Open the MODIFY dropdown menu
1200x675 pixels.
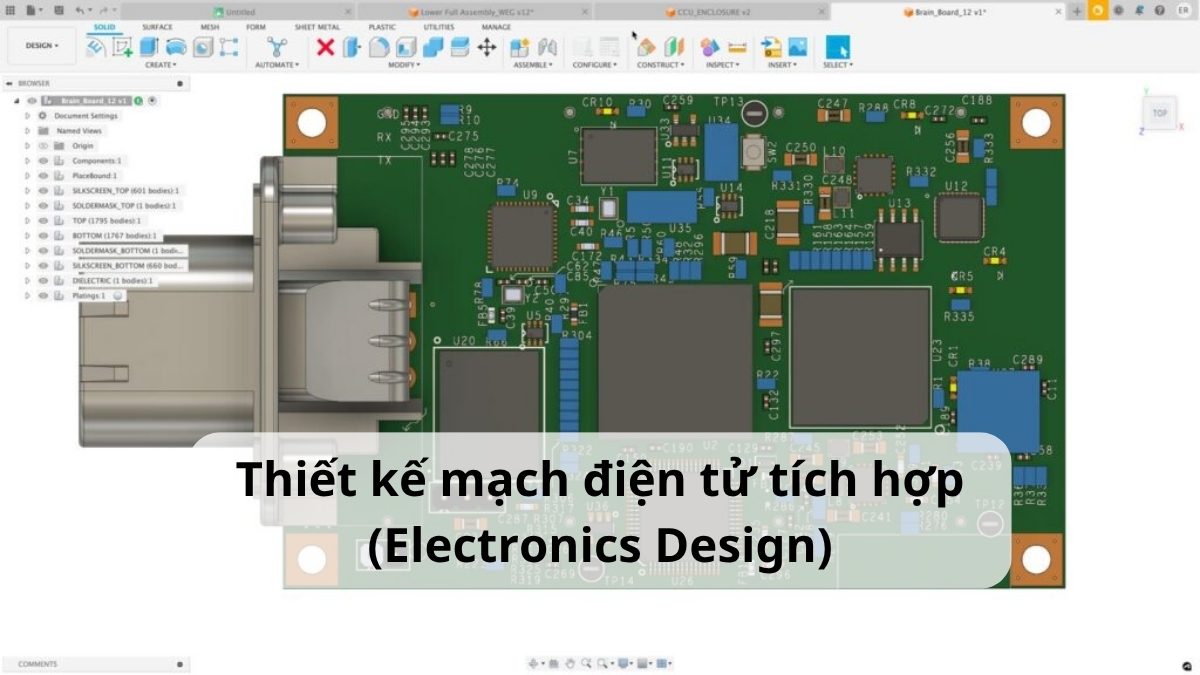(x=404, y=65)
